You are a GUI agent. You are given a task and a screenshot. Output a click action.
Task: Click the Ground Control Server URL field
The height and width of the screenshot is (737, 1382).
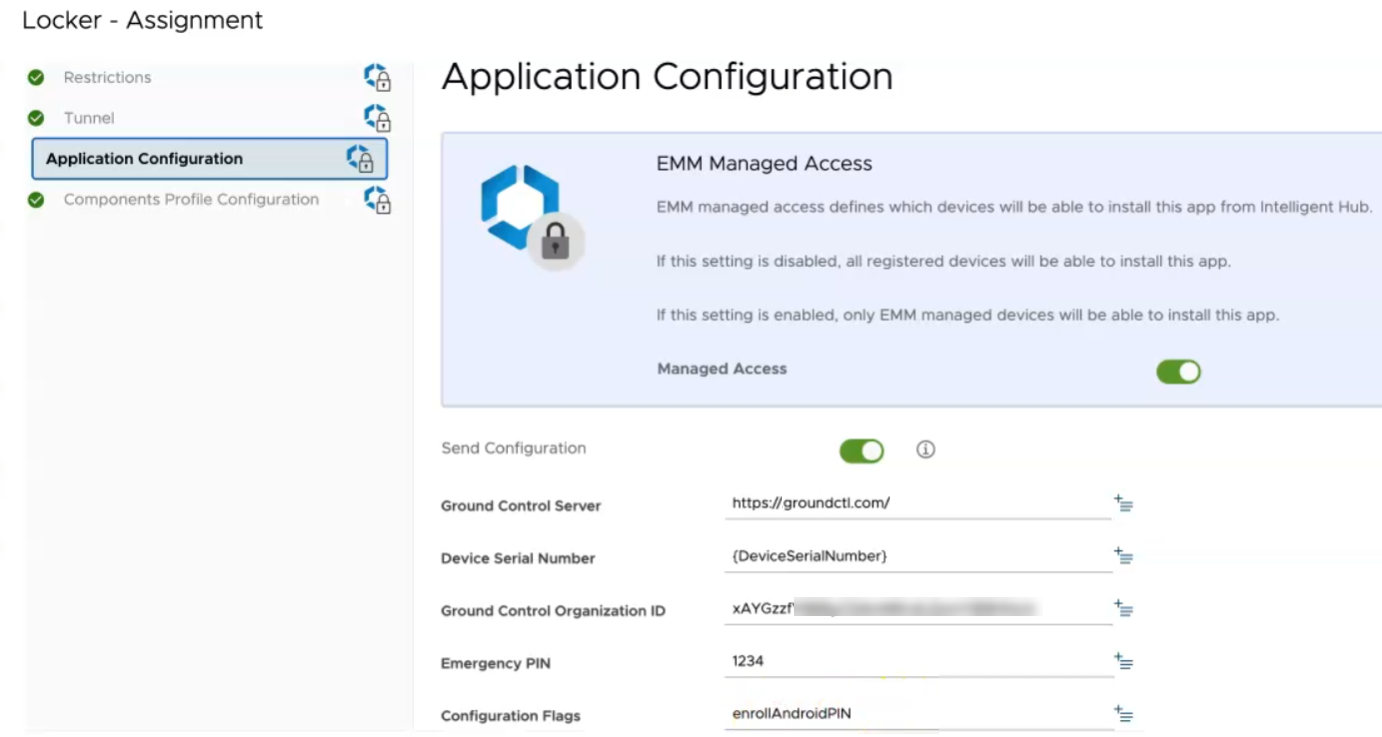click(x=916, y=504)
